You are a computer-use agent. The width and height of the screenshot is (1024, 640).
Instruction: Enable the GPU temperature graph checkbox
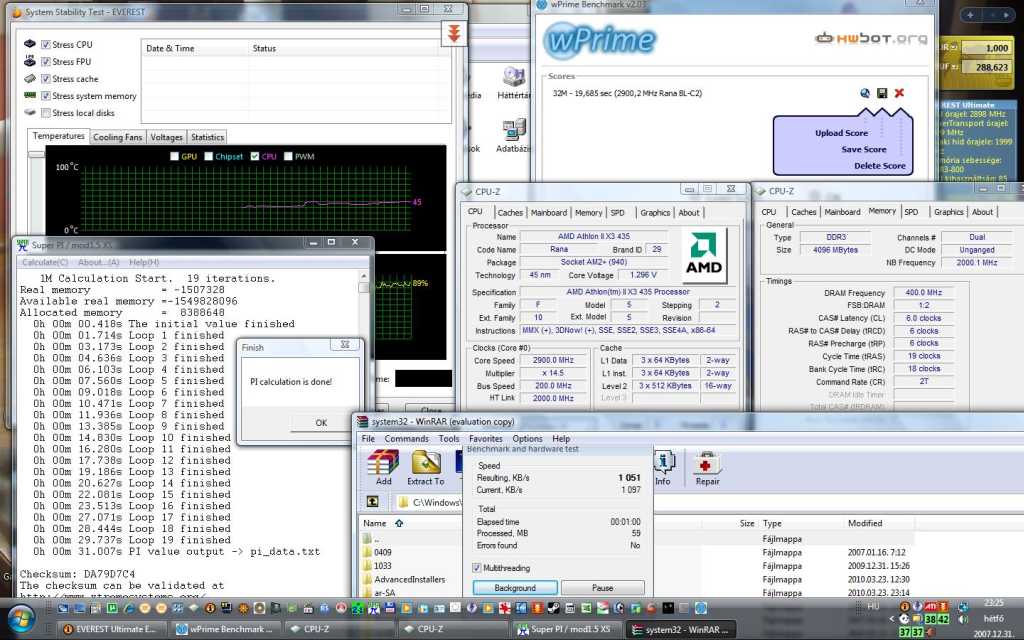click(174, 156)
